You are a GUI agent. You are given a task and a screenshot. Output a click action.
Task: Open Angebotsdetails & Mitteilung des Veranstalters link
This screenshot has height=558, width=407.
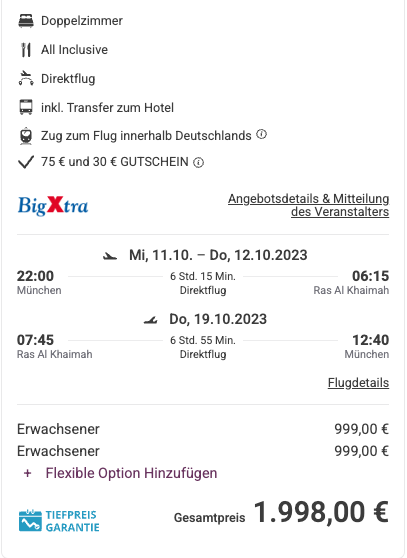coord(308,205)
